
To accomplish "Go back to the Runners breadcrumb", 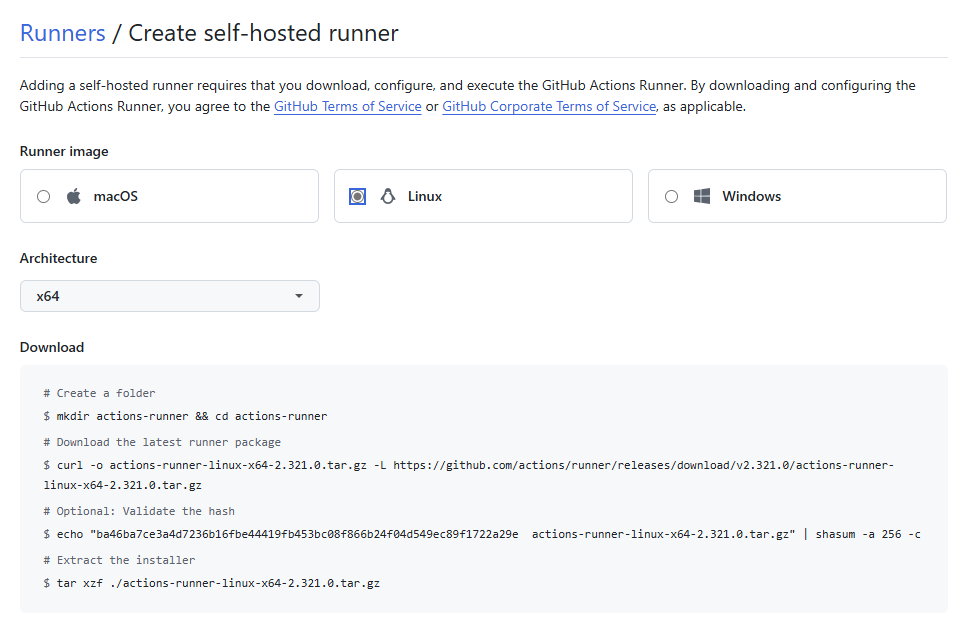I will point(62,33).
